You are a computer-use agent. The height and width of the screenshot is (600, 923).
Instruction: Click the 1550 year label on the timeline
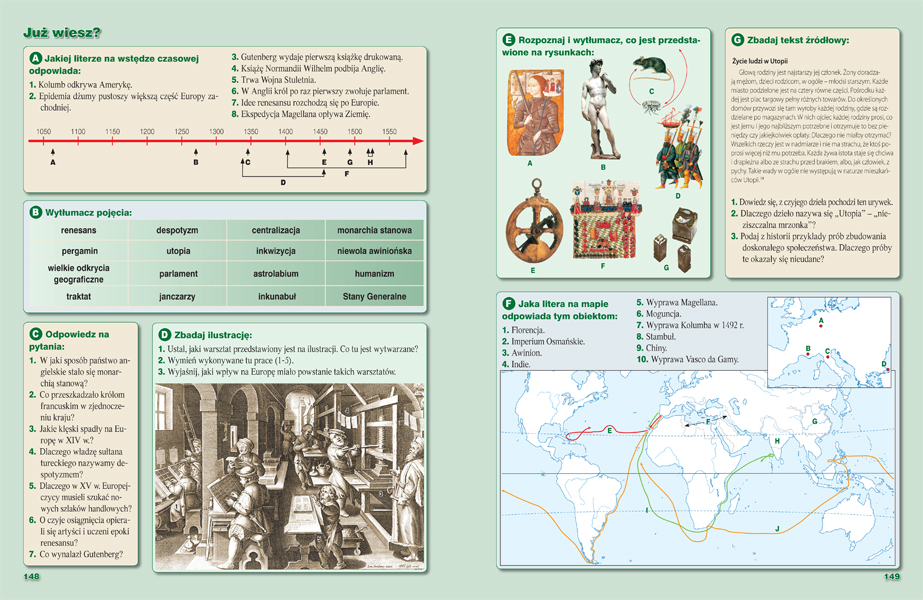[389, 131]
